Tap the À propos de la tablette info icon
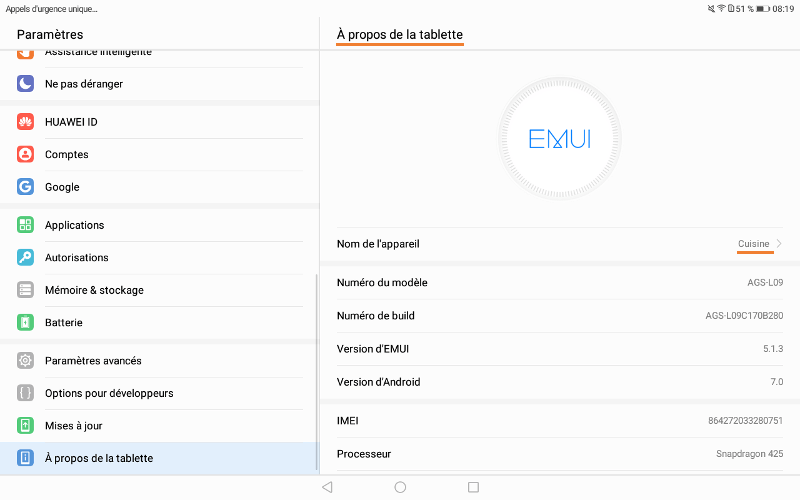Screen dimensions: 800x500 pos(26,458)
